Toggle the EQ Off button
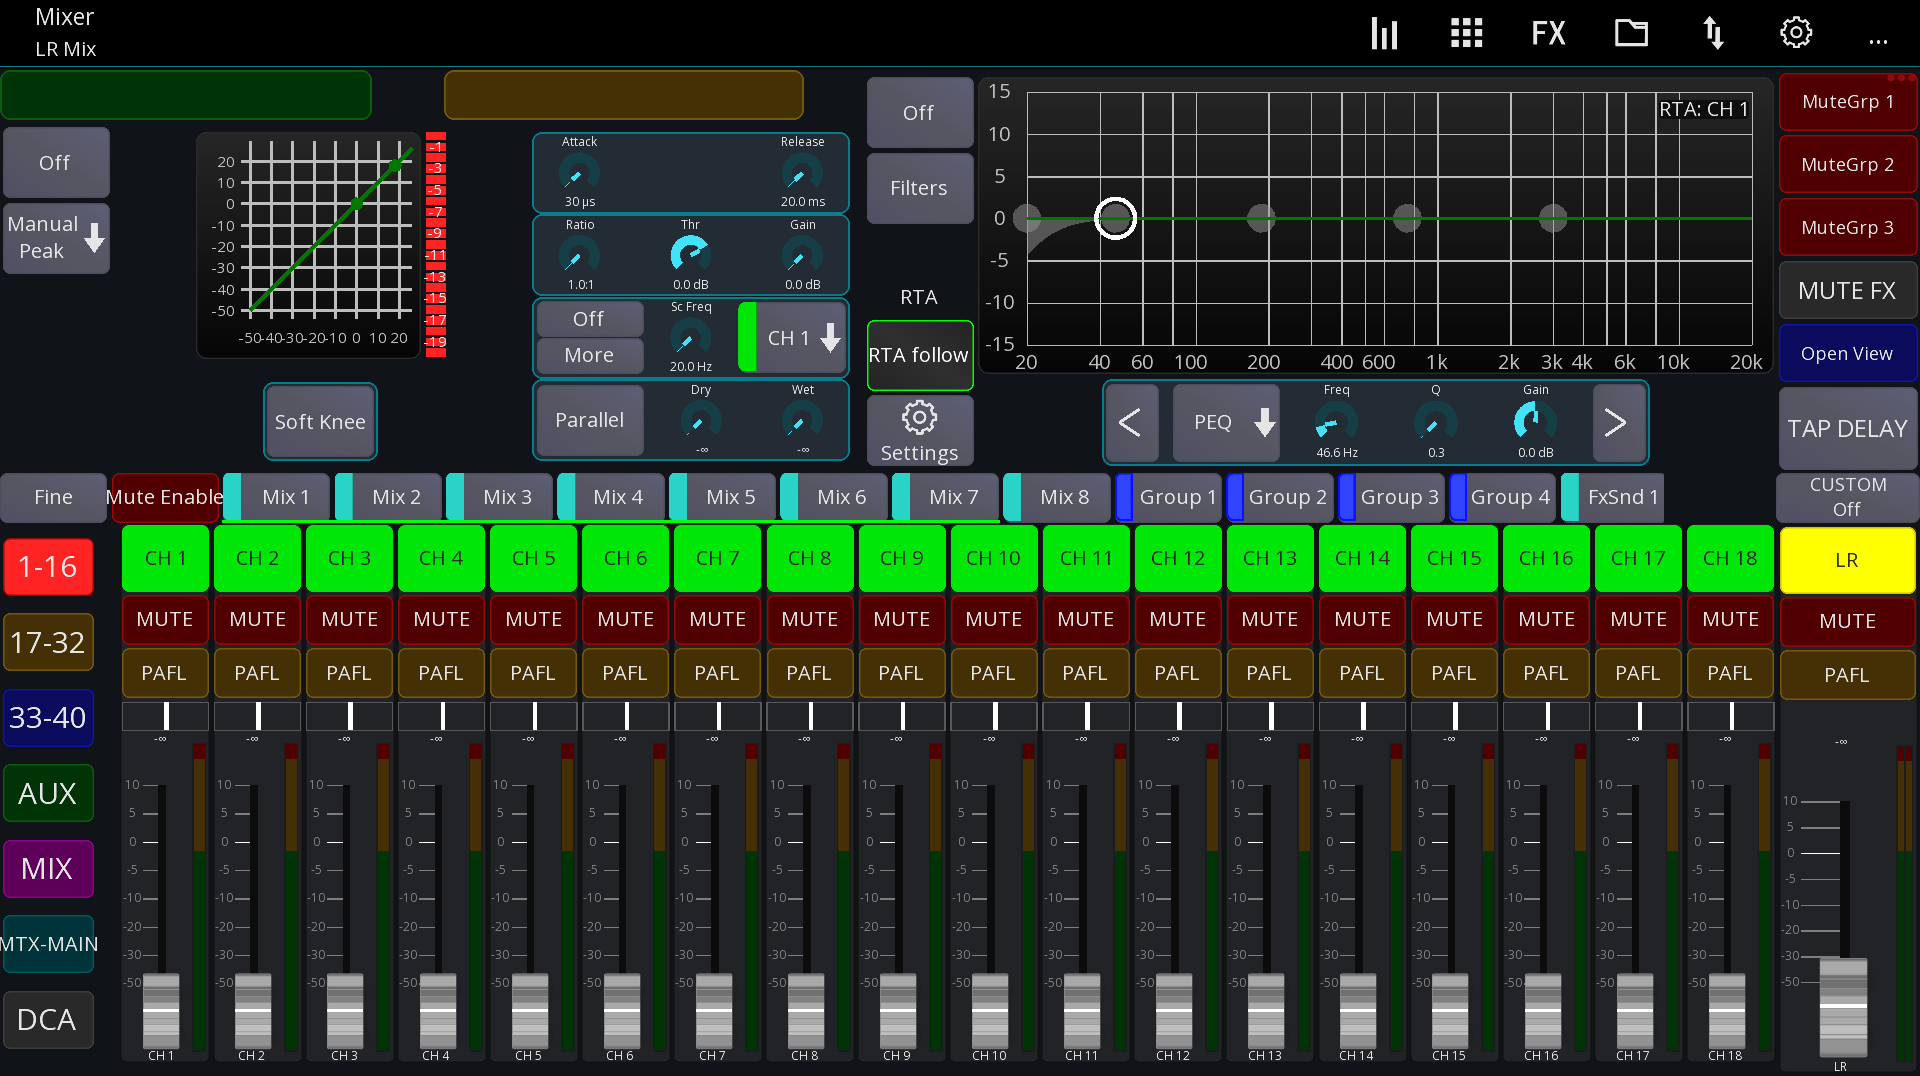The height and width of the screenshot is (1076, 1920). point(919,113)
